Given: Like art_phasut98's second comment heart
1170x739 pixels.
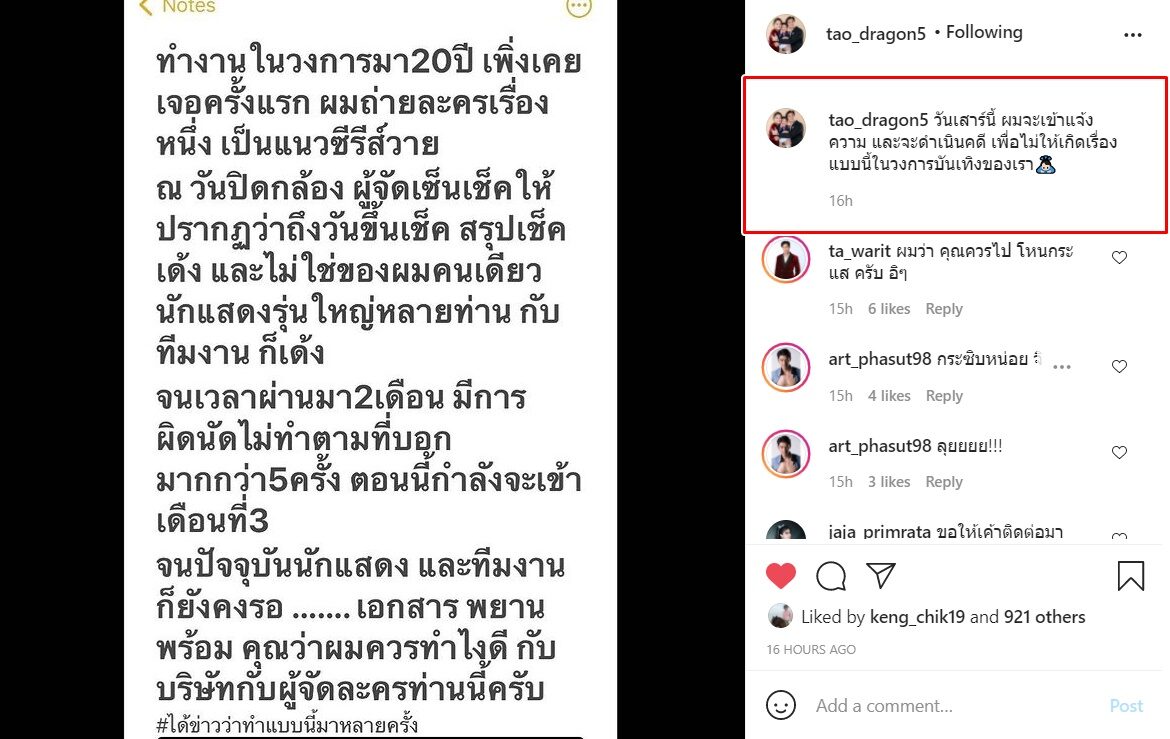Looking at the screenshot, I should coord(1119,452).
